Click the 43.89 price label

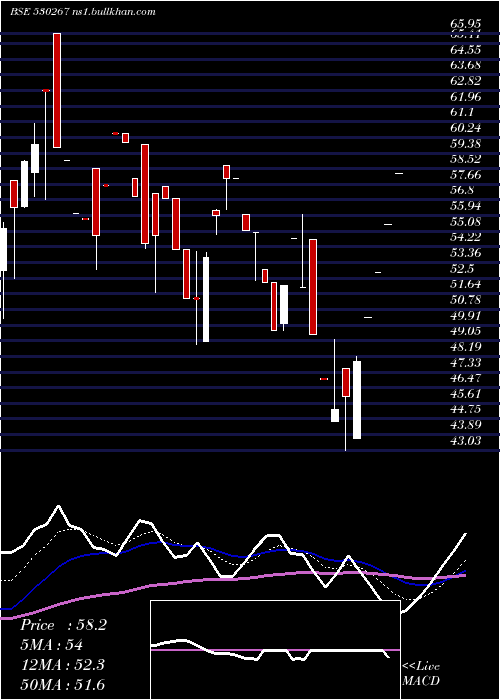tap(466, 425)
